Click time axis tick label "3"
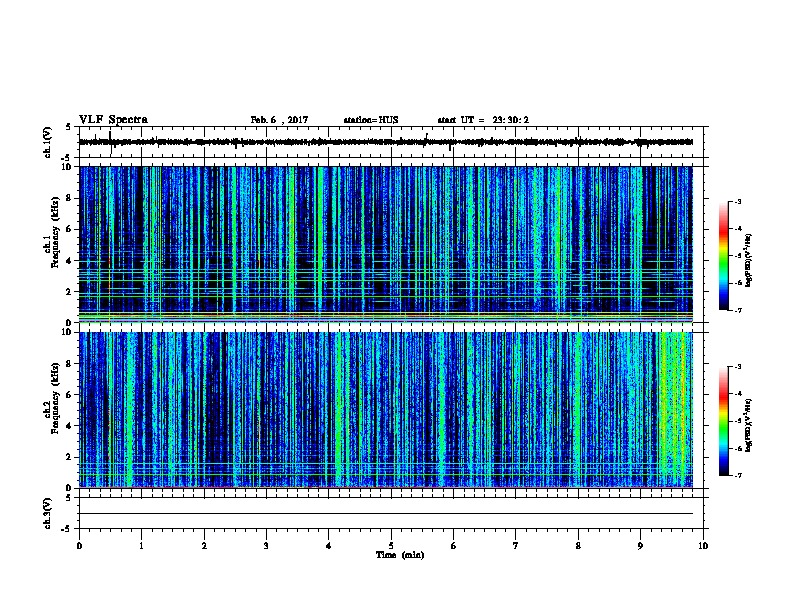This screenshot has height=612, width=792. 266,546
